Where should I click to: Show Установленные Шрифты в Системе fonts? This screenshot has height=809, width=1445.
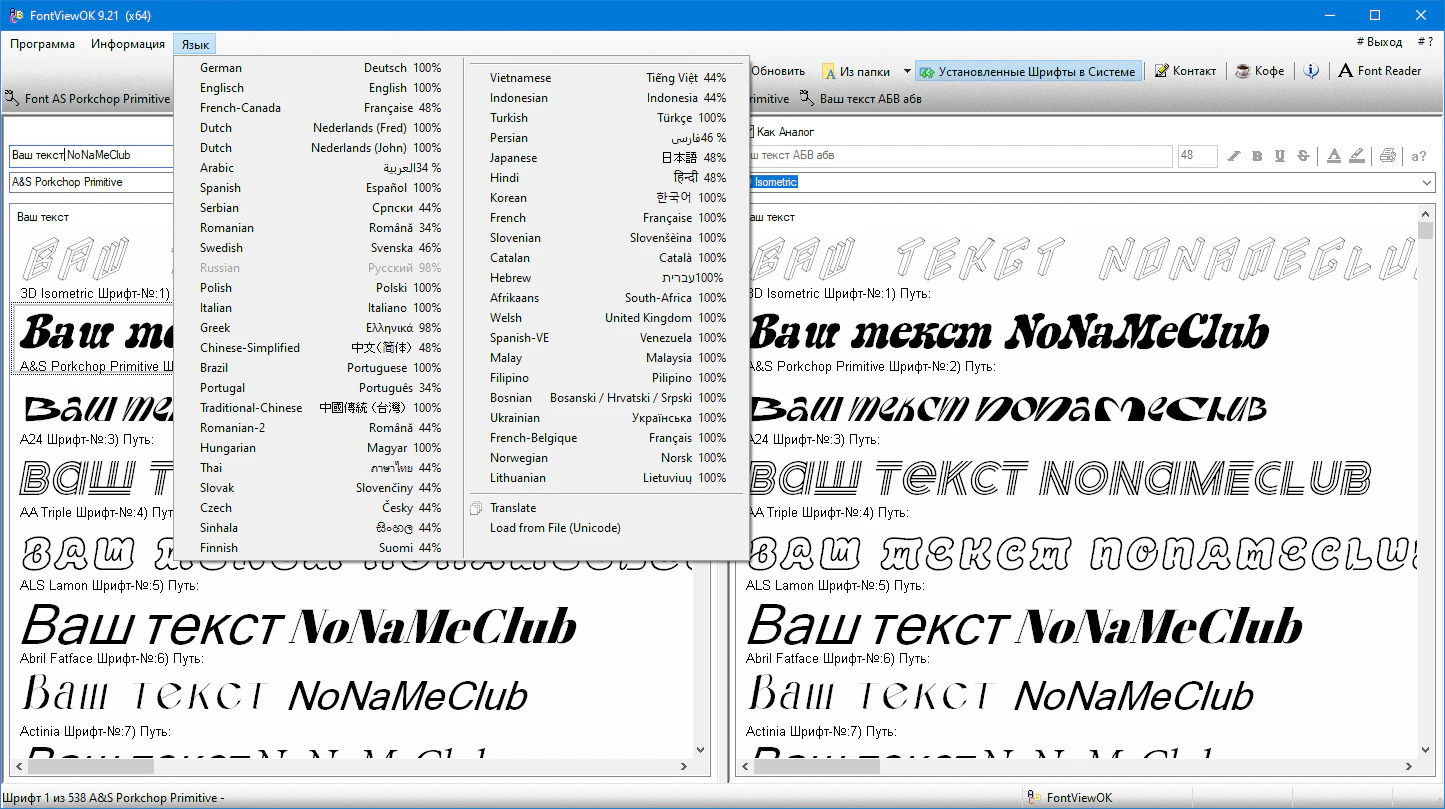coord(1027,71)
